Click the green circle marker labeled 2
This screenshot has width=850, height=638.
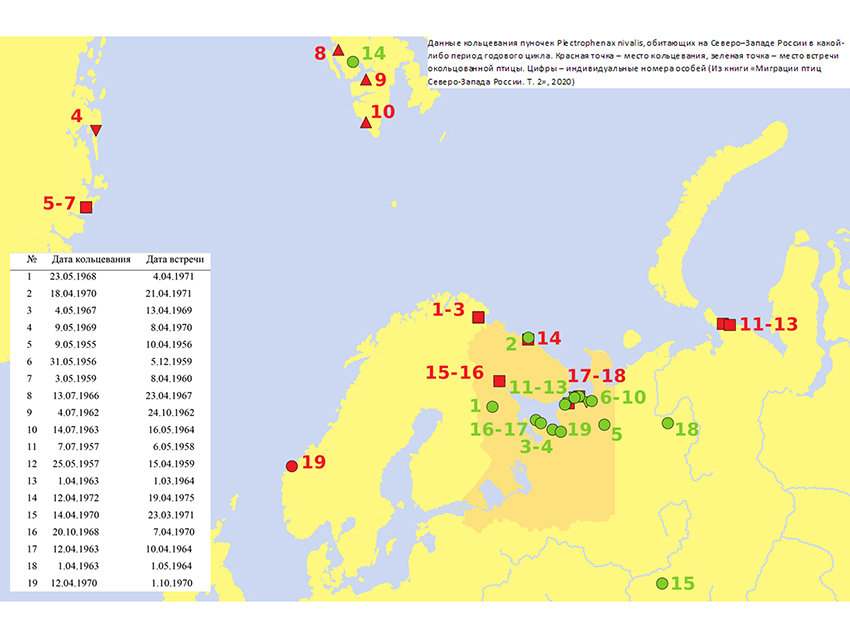click(x=529, y=338)
